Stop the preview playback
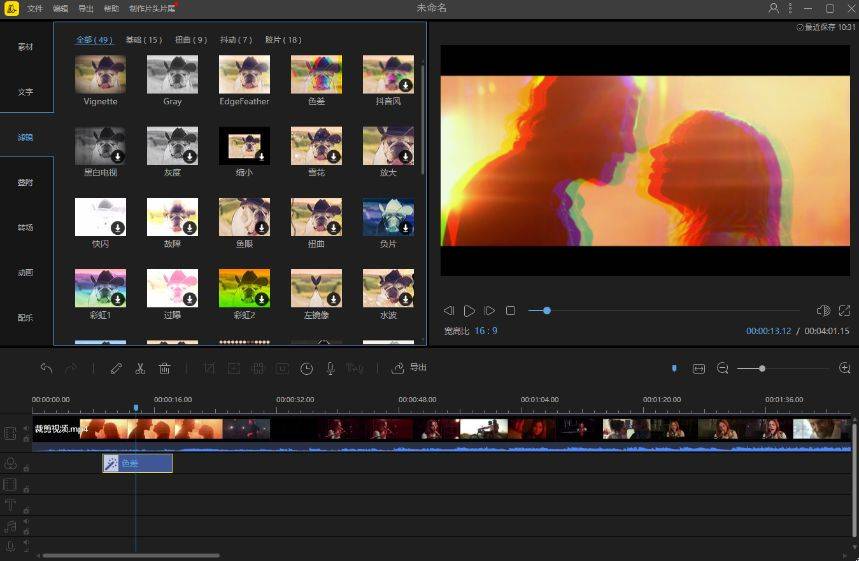This screenshot has width=859, height=561. (x=511, y=311)
